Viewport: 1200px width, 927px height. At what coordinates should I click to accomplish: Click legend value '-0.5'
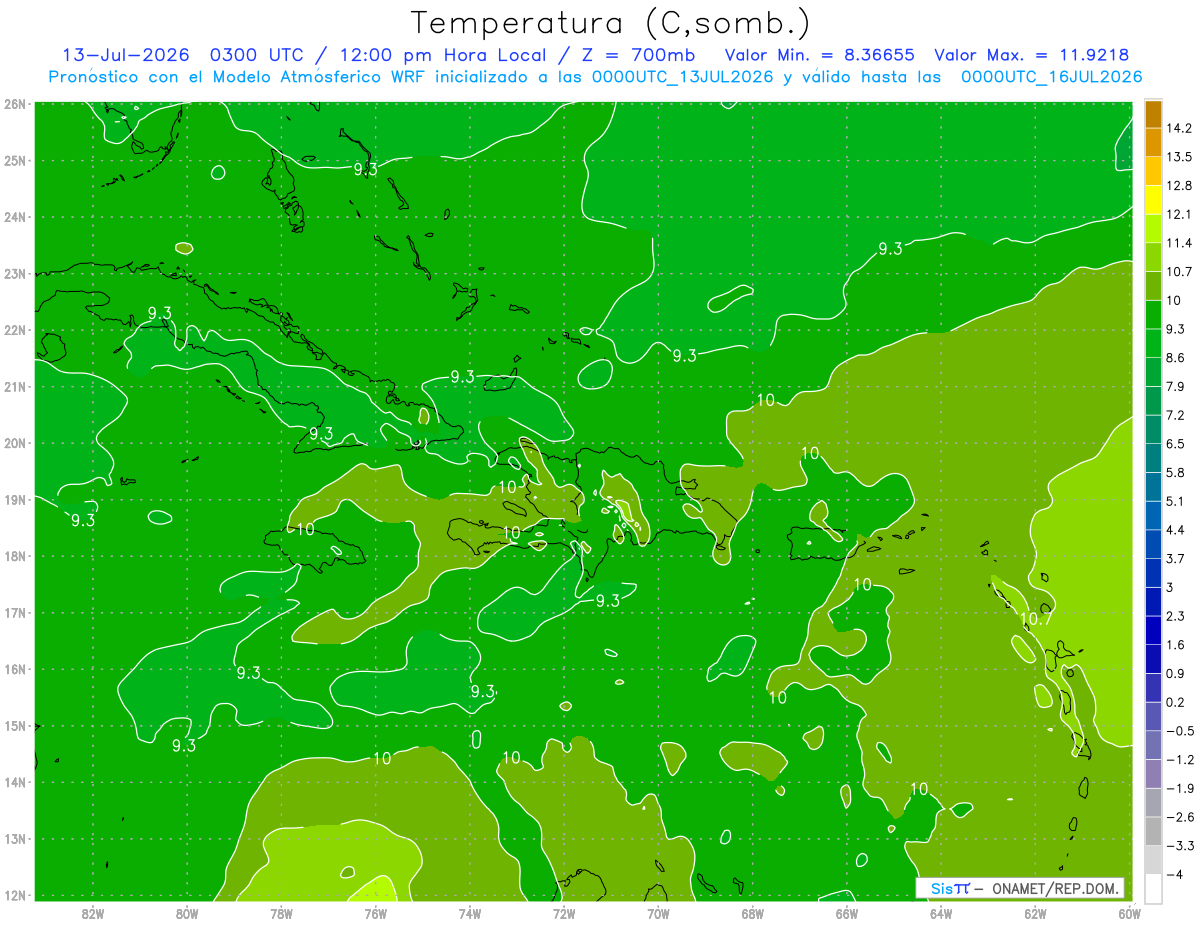pyautogui.click(x=1180, y=731)
